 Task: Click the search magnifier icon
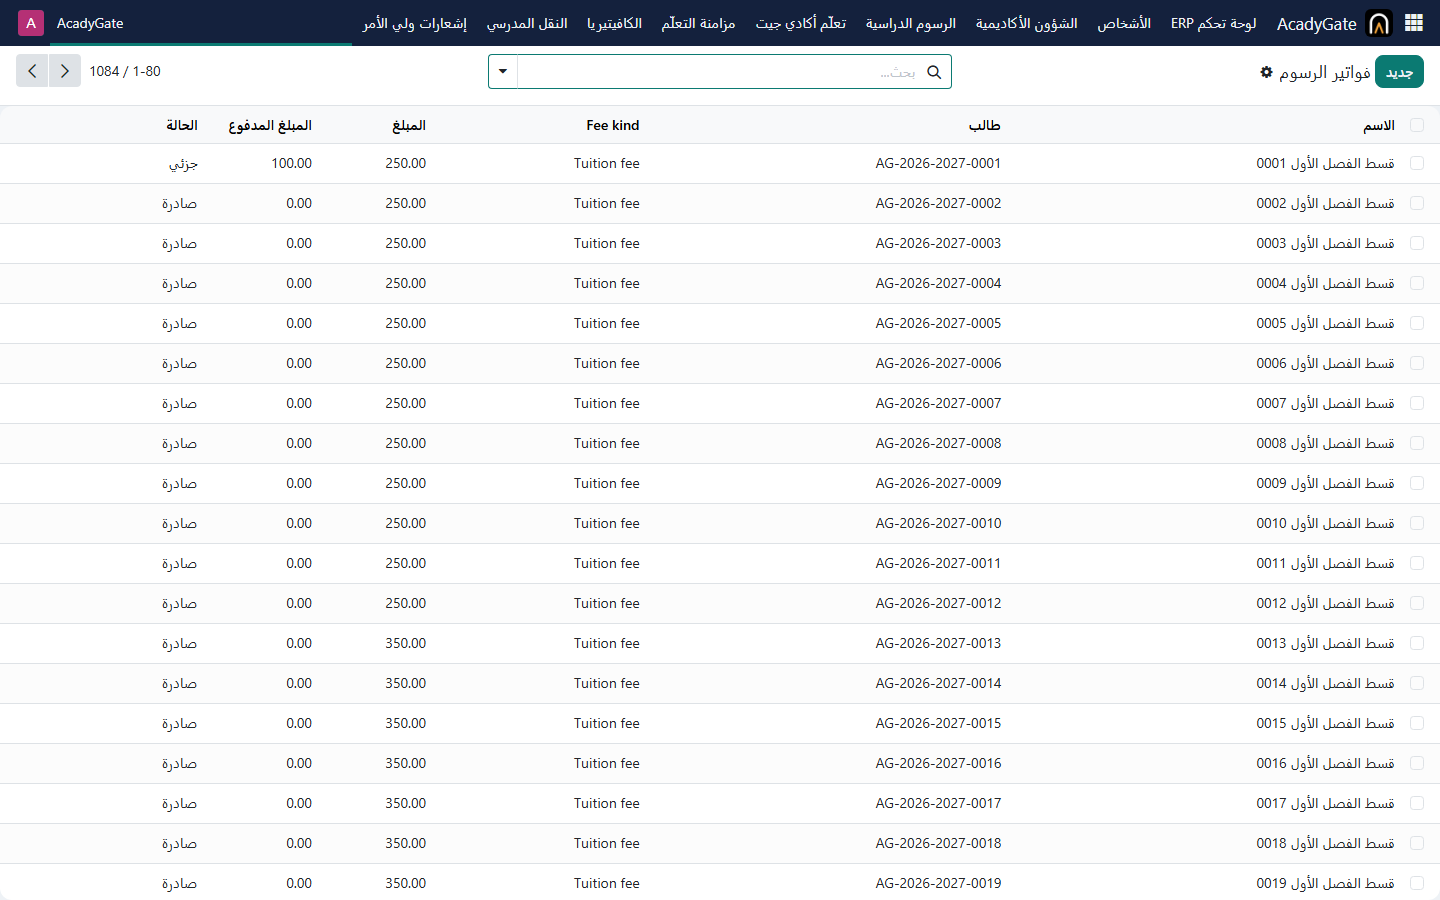pos(934,72)
